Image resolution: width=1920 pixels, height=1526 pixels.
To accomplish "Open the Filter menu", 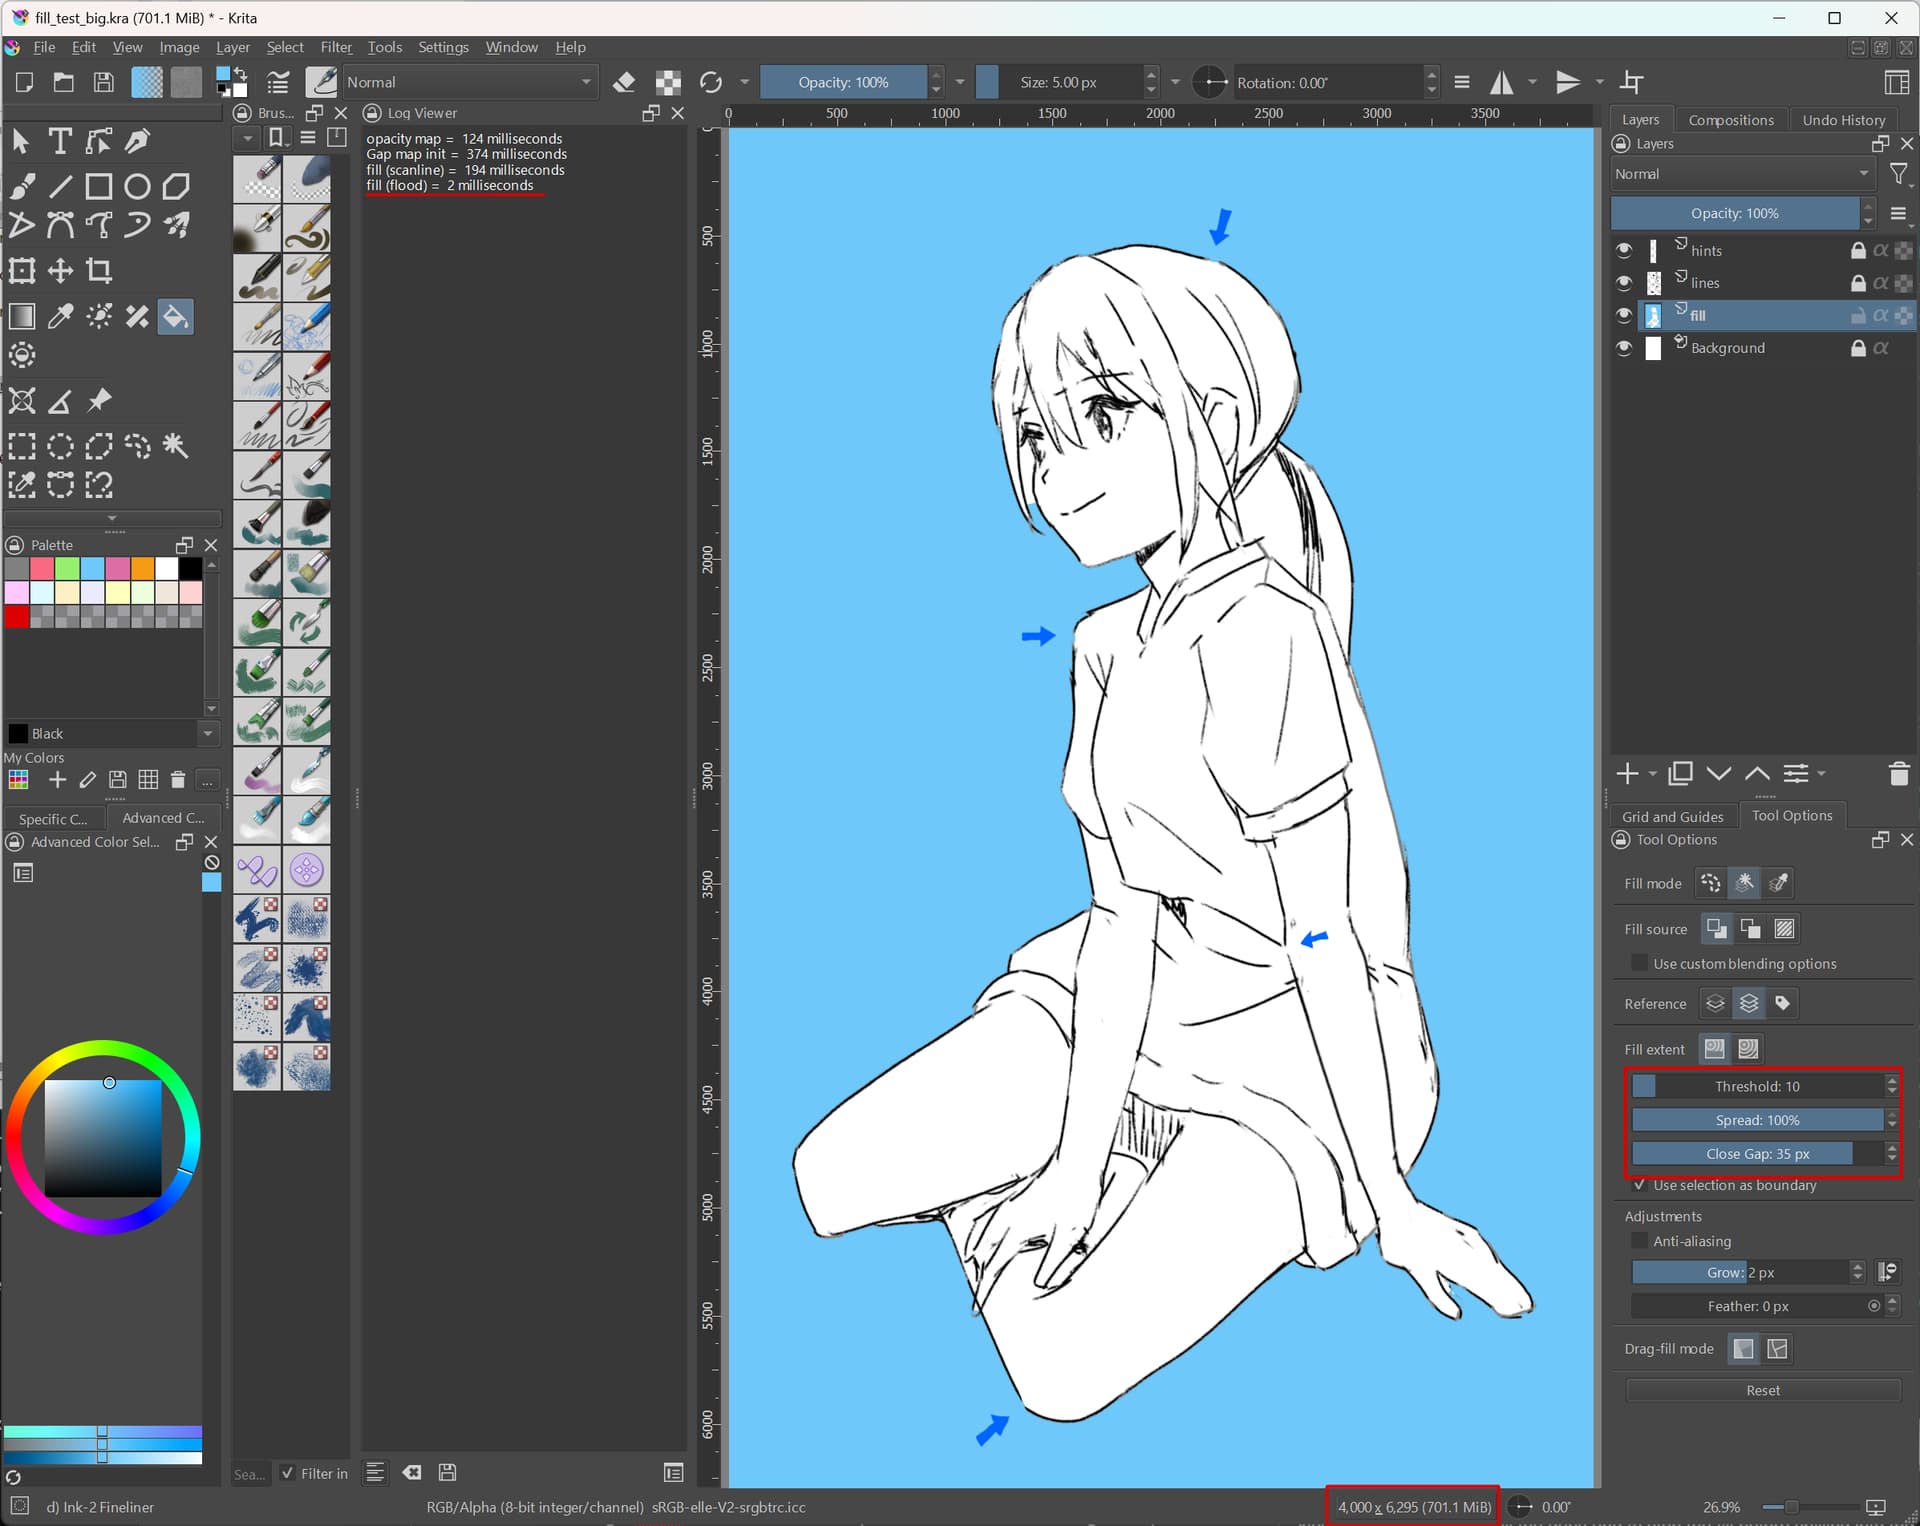I will click(x=336, y=47).
